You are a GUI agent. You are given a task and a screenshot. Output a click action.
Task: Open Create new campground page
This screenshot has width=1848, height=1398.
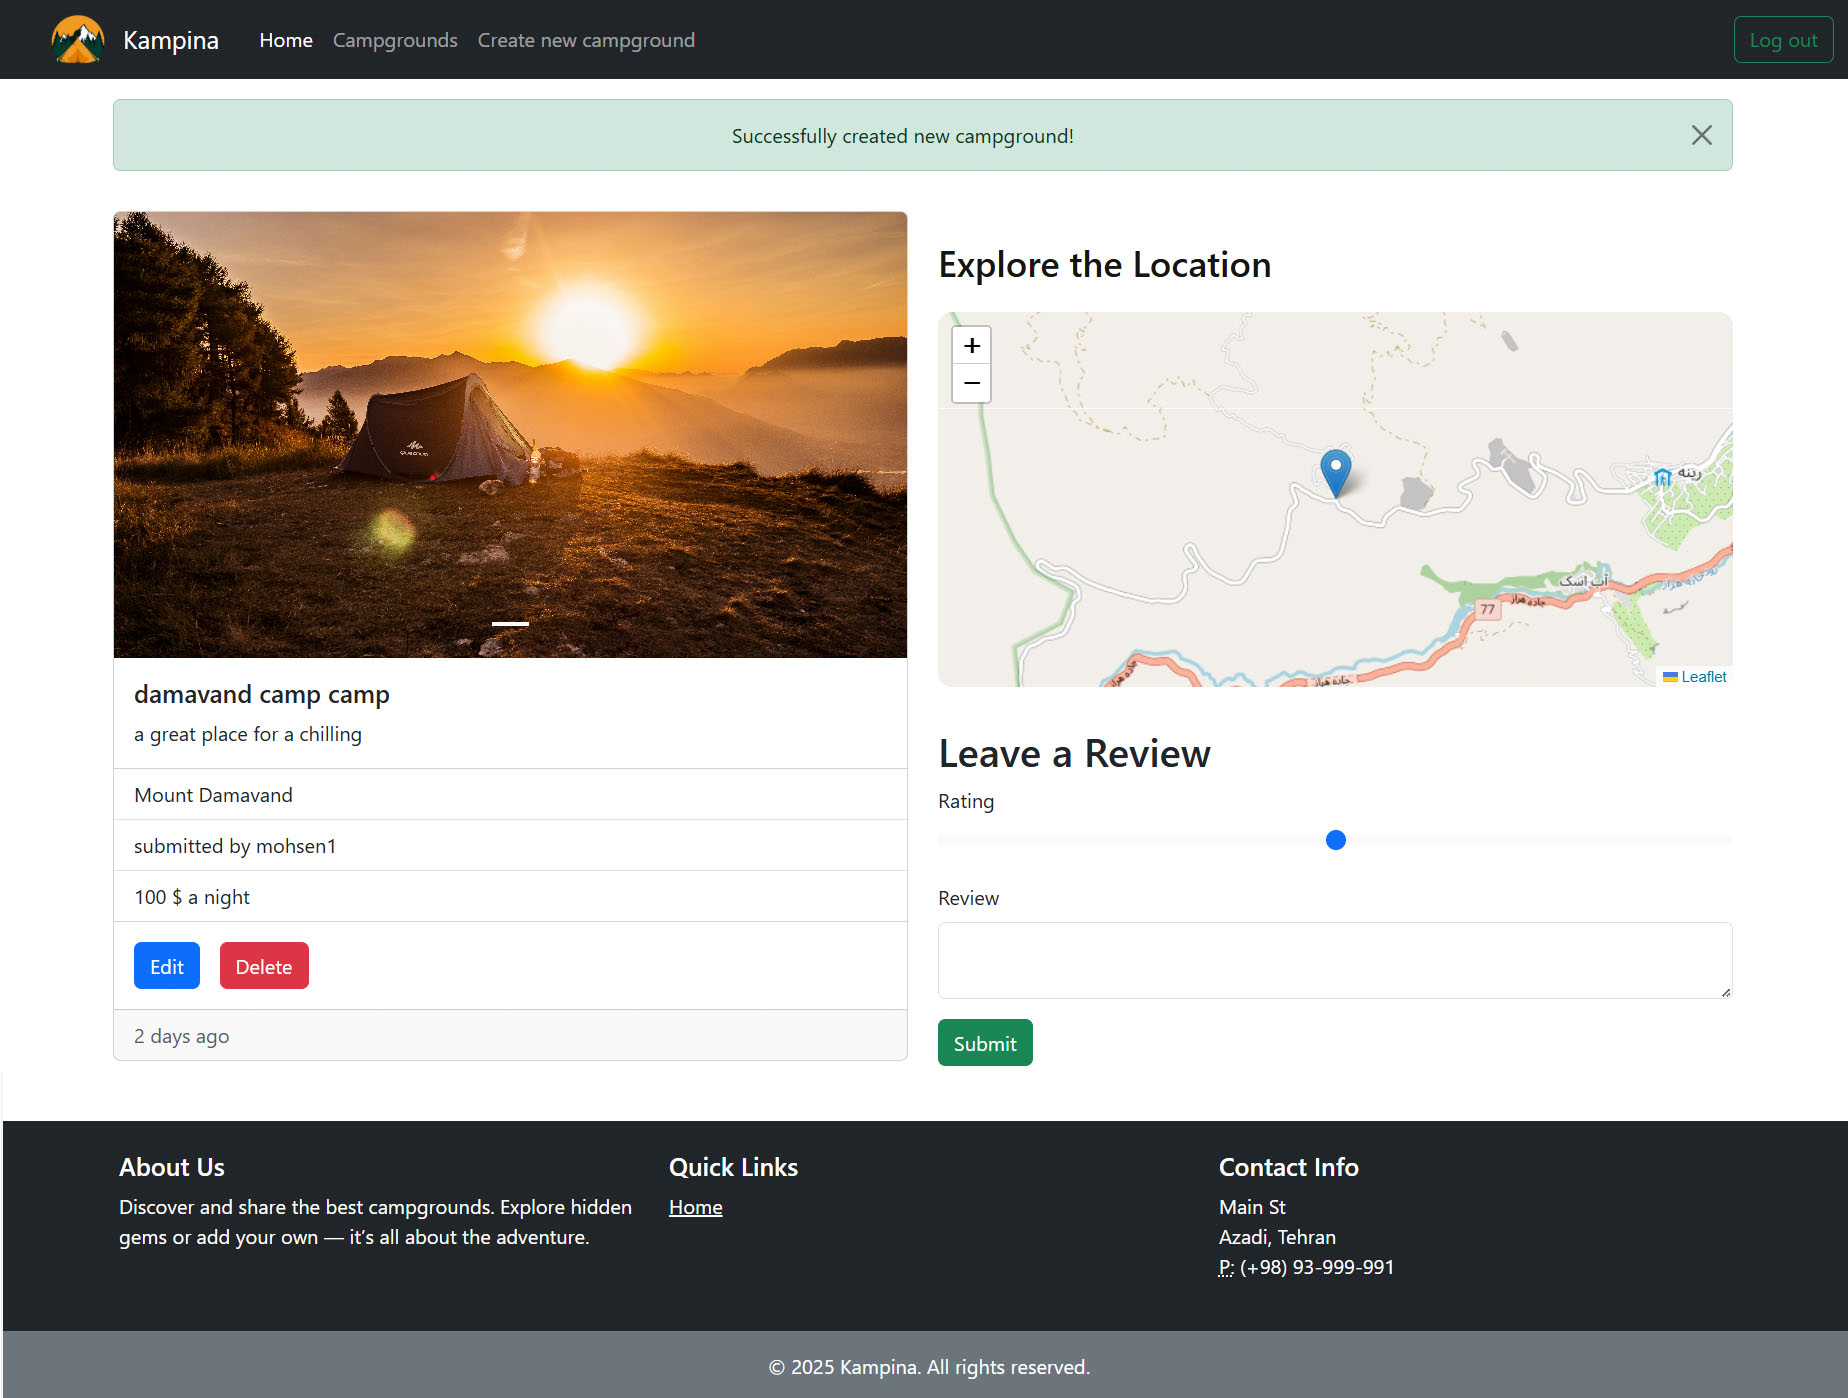pos(586,40)
